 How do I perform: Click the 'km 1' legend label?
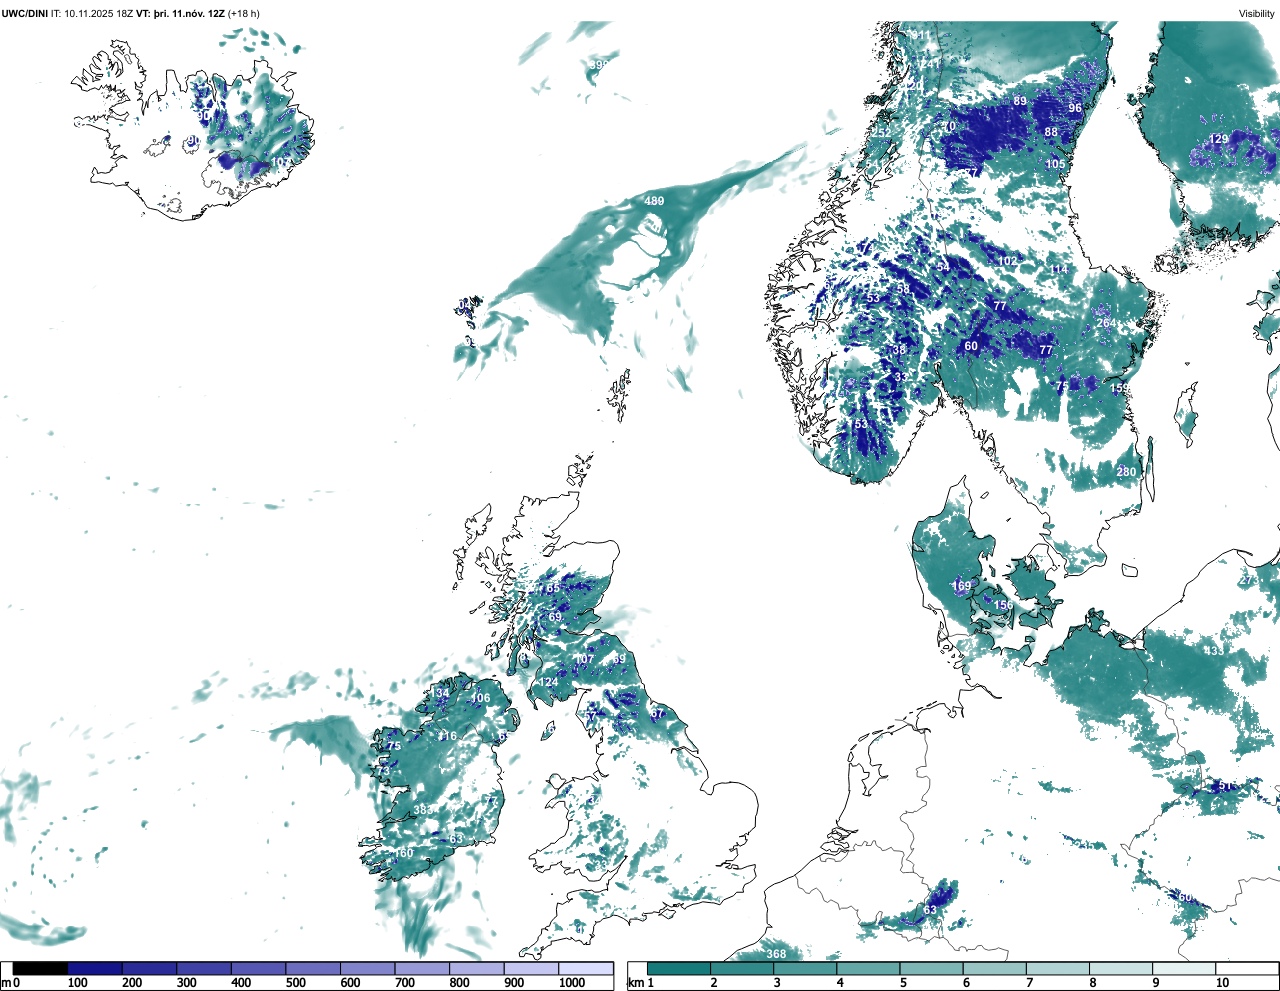coord(641,983)
